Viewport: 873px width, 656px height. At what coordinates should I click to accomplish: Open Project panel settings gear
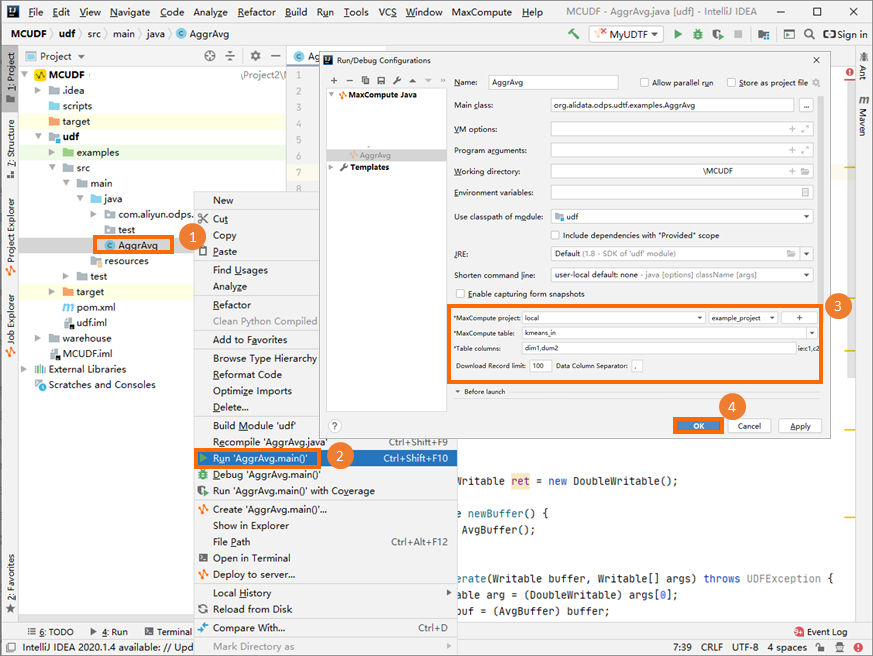click(255, 57)
